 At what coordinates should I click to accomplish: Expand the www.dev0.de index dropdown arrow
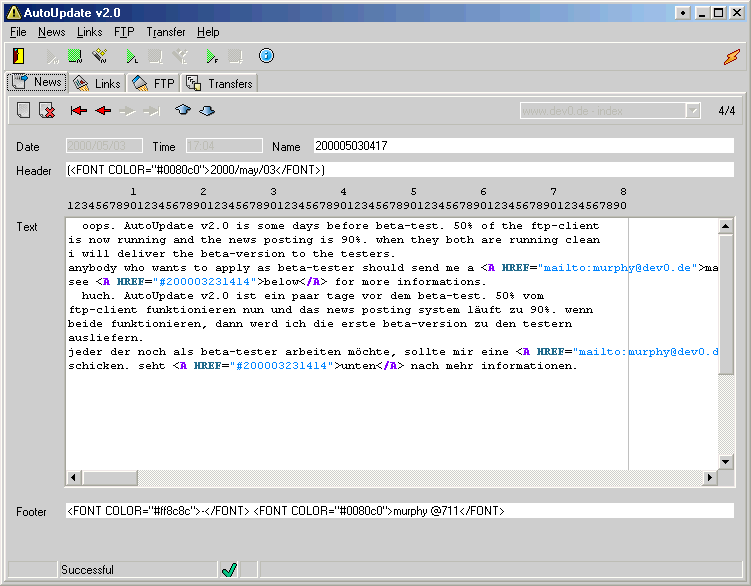coord(693,111)
